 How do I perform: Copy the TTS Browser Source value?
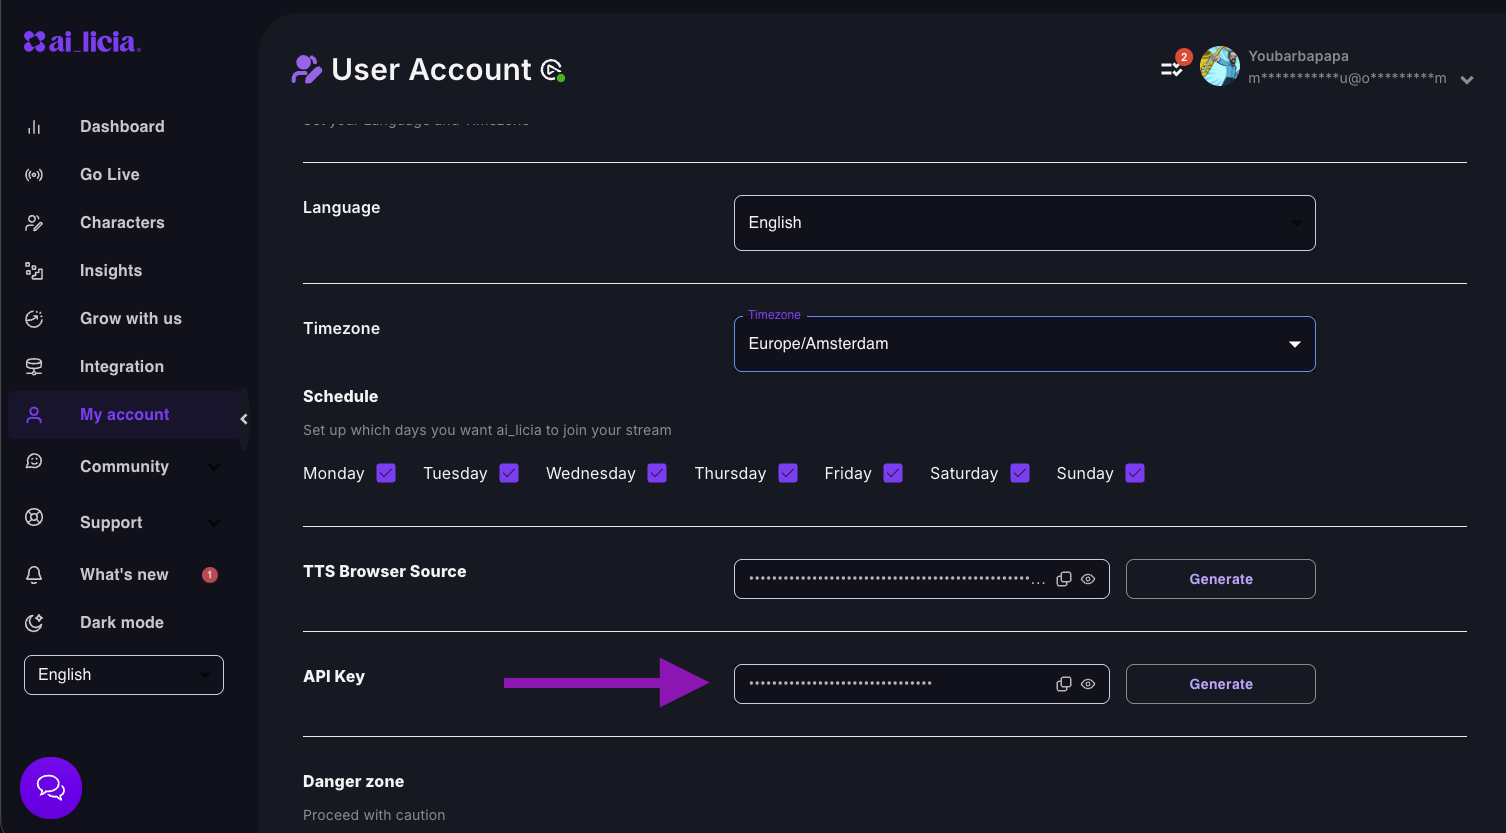tap(1063, 579)
